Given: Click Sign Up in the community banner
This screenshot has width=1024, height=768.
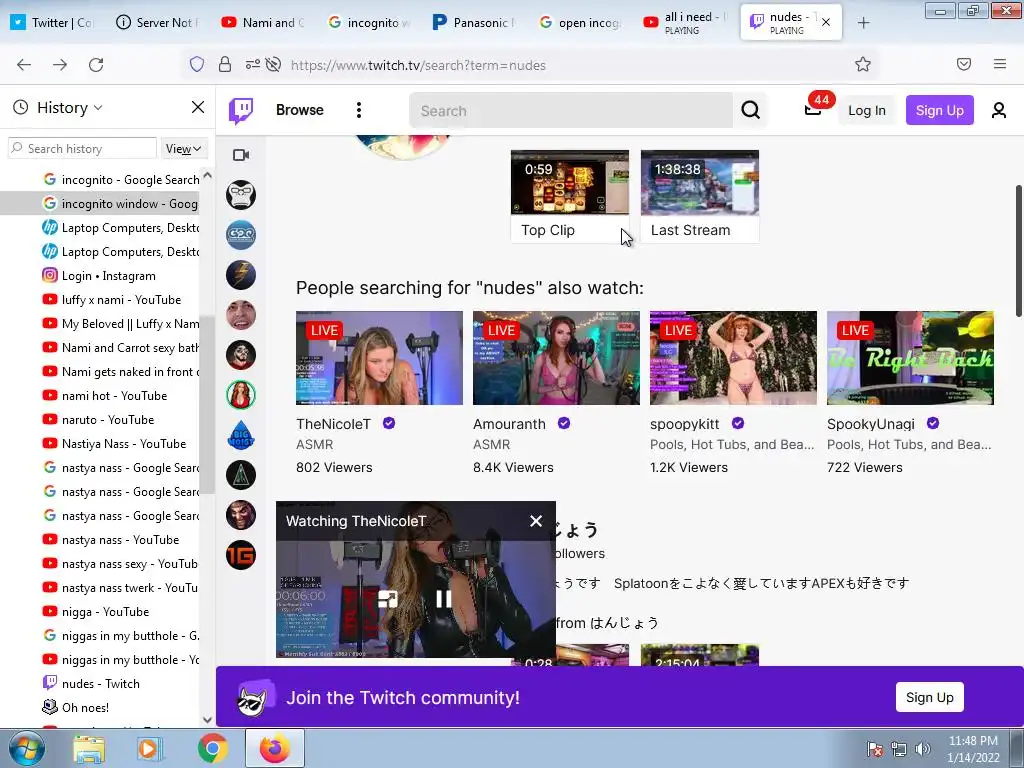Looking at the screenshot, I should pyautogui.click(x=929, y=697).
